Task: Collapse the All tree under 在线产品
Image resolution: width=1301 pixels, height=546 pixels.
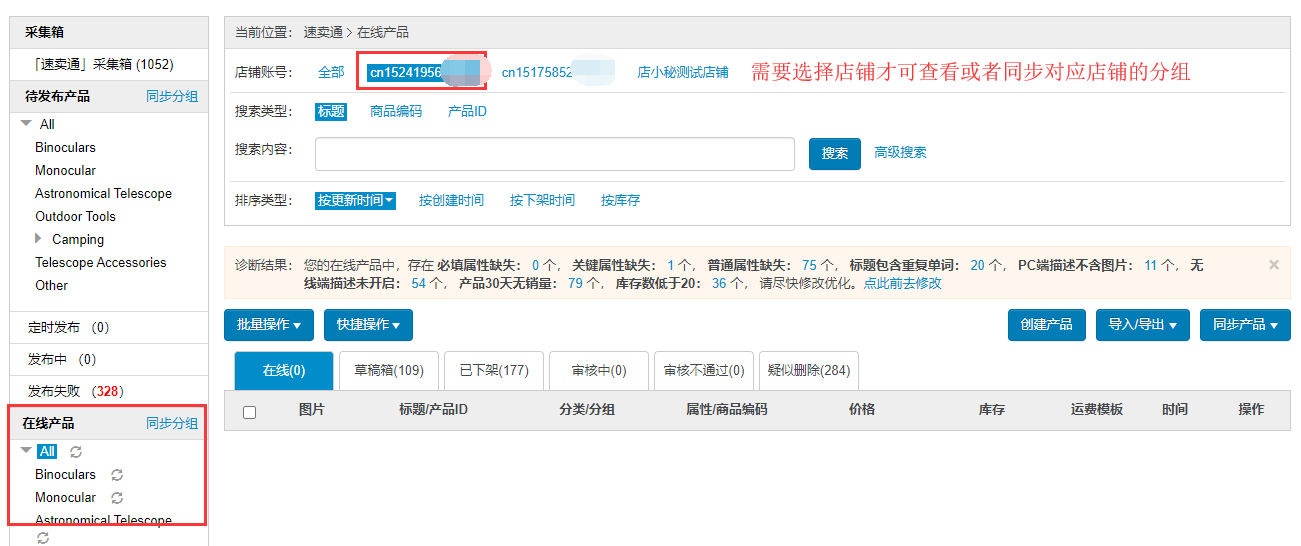Action: pyautogui.click(x=26, y=451)
